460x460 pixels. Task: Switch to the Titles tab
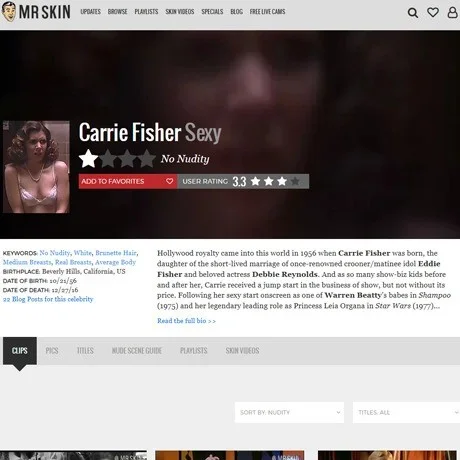point(85,351)
